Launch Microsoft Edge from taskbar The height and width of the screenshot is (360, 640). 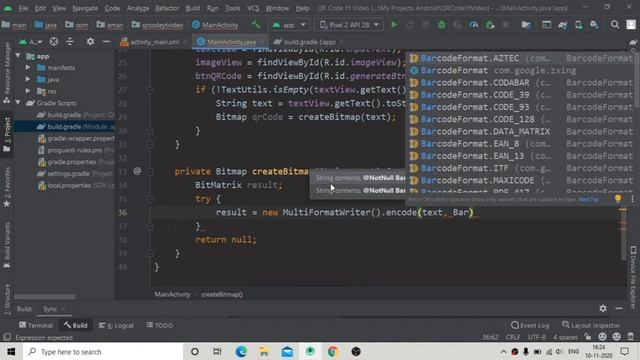click(x=241, y=351)
